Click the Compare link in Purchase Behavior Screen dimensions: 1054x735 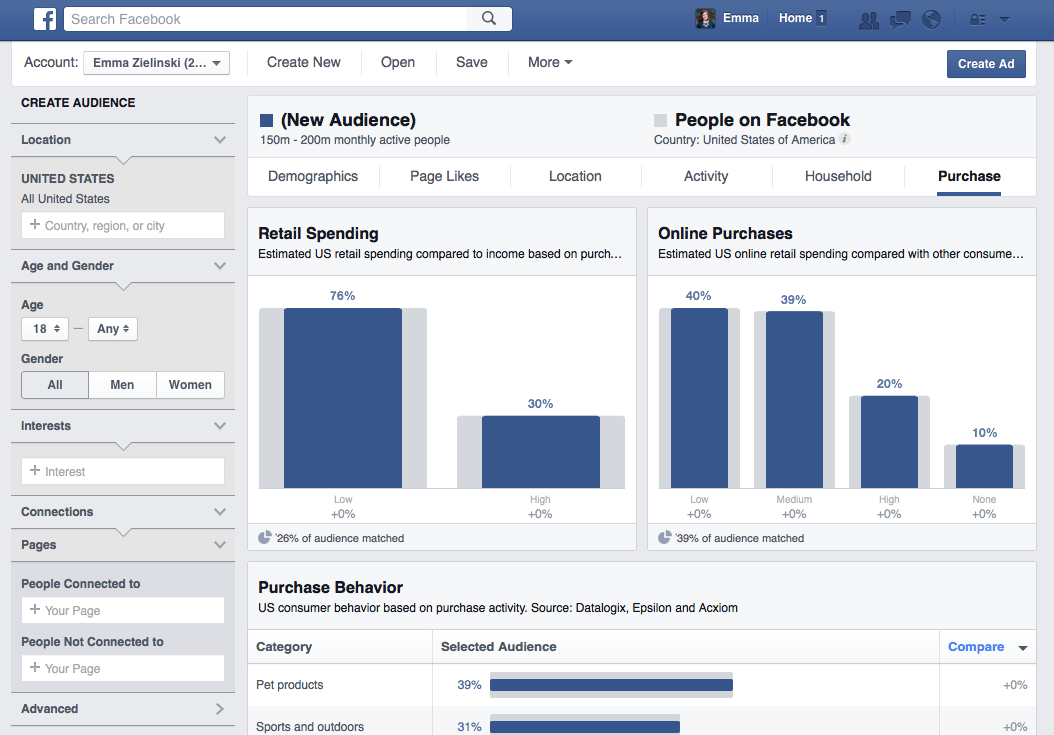coord(976,647)
